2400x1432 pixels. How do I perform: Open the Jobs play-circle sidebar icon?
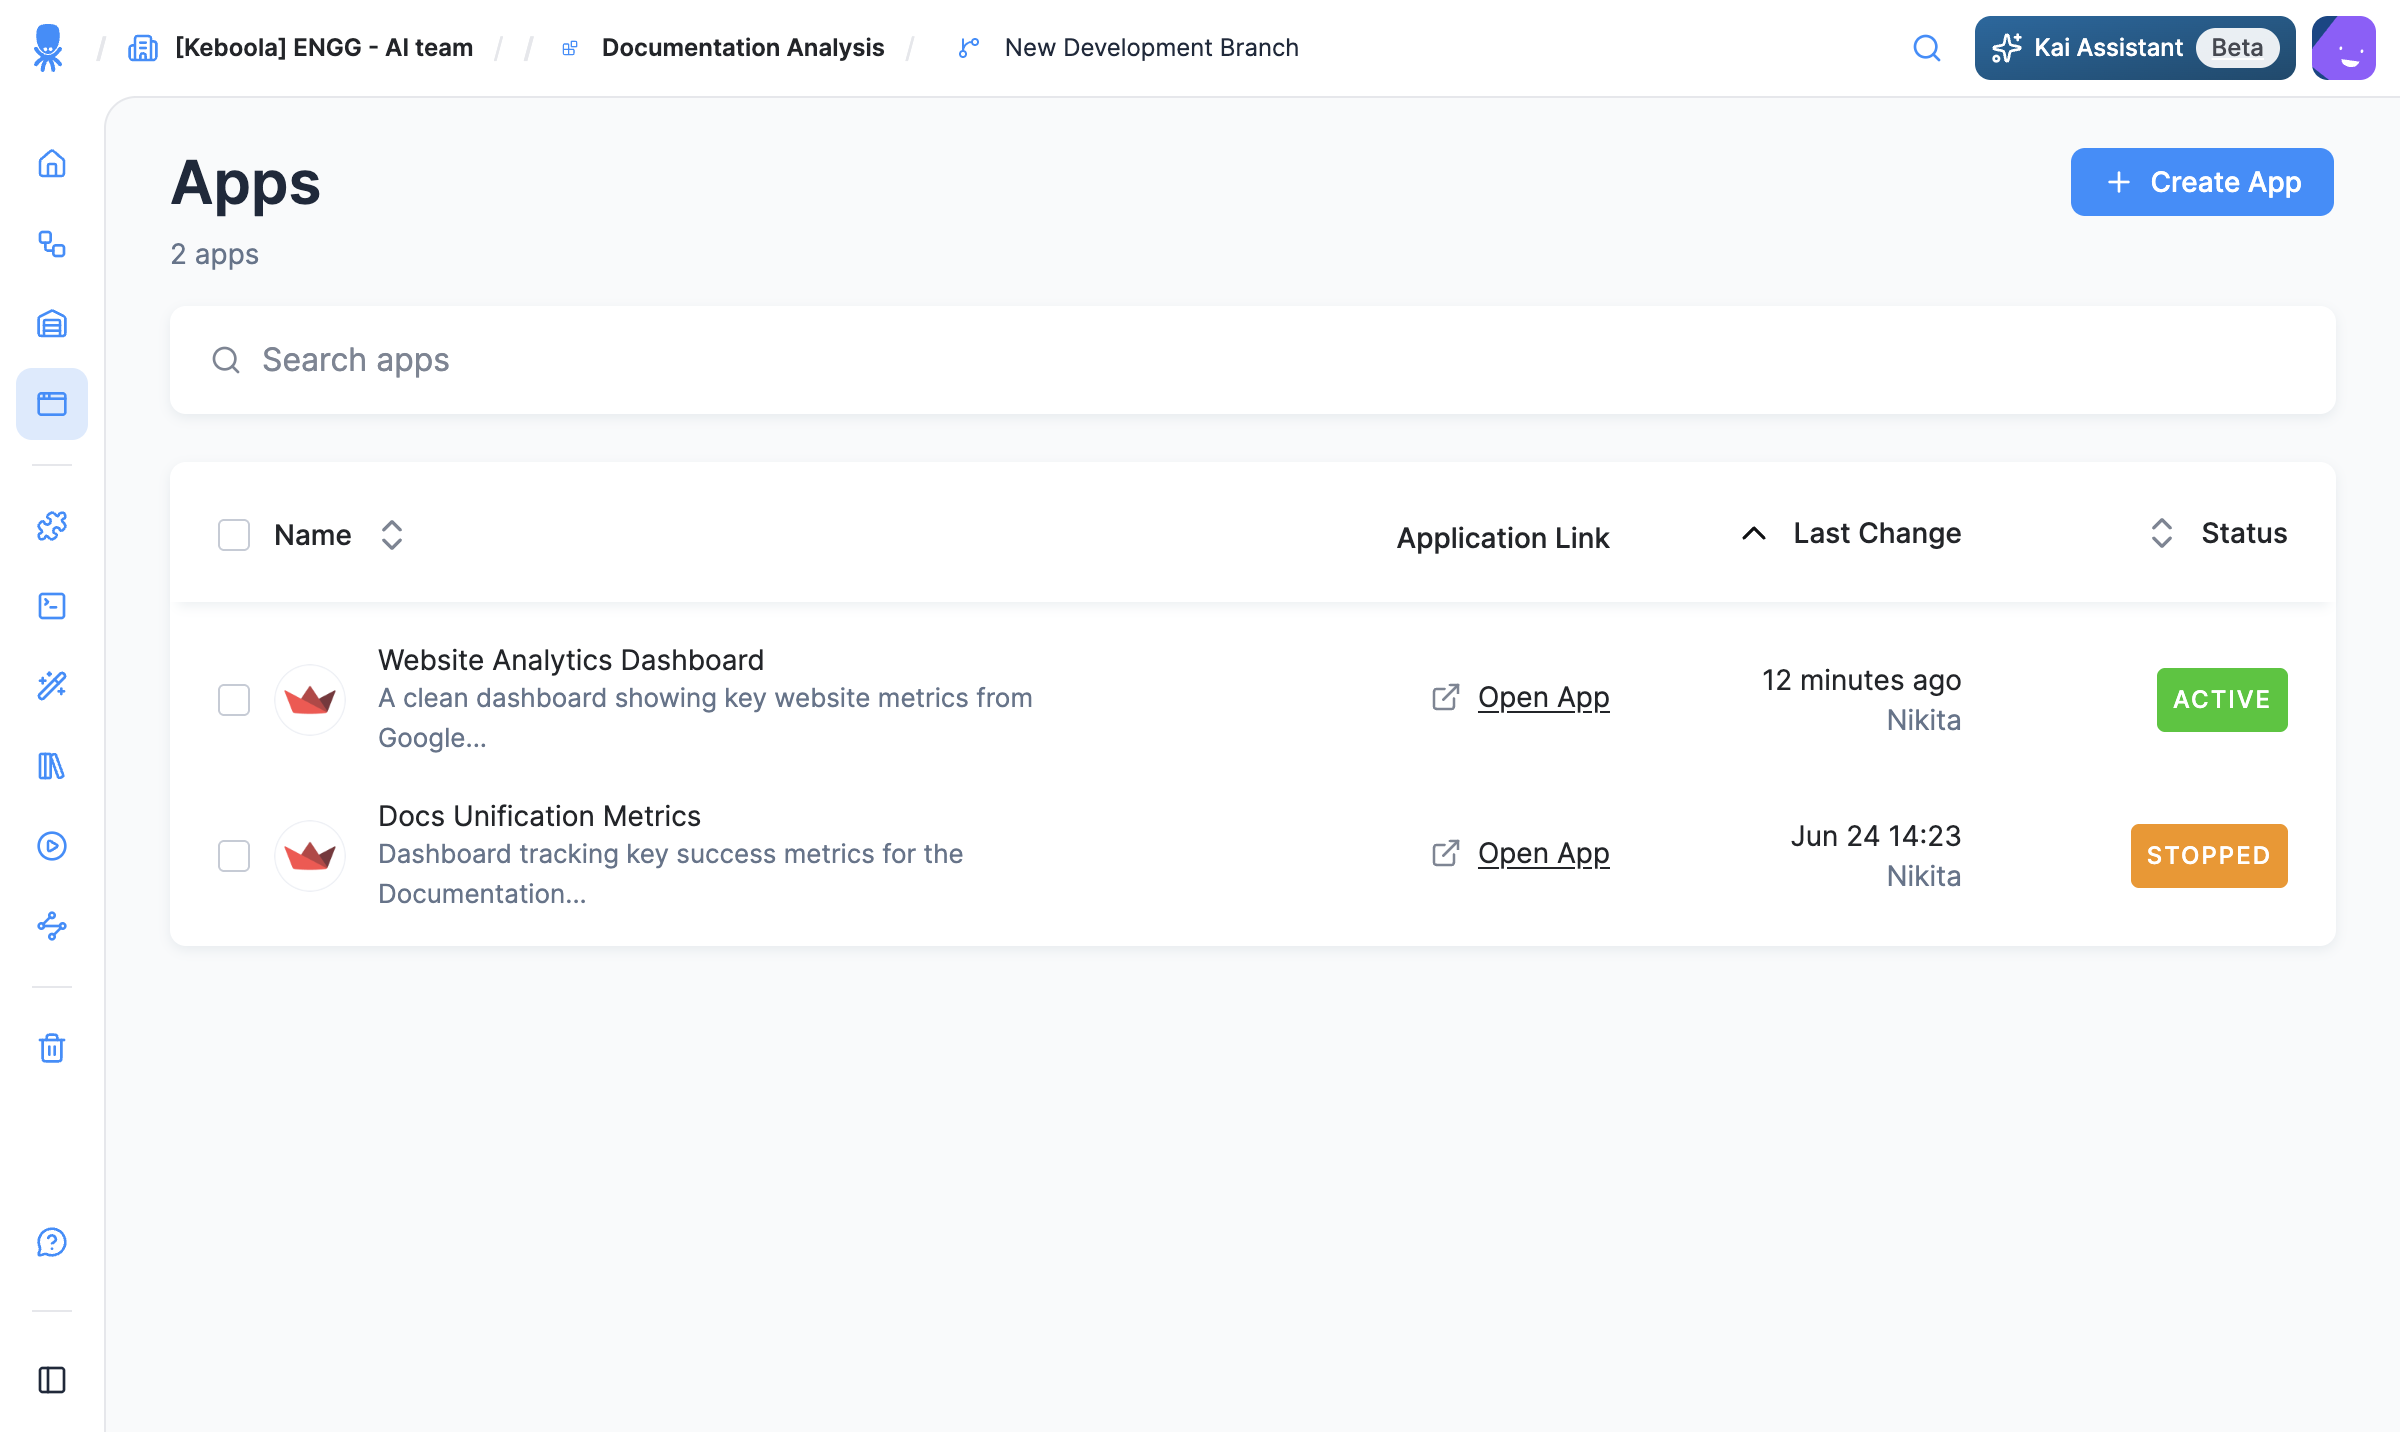click(52, 846)
